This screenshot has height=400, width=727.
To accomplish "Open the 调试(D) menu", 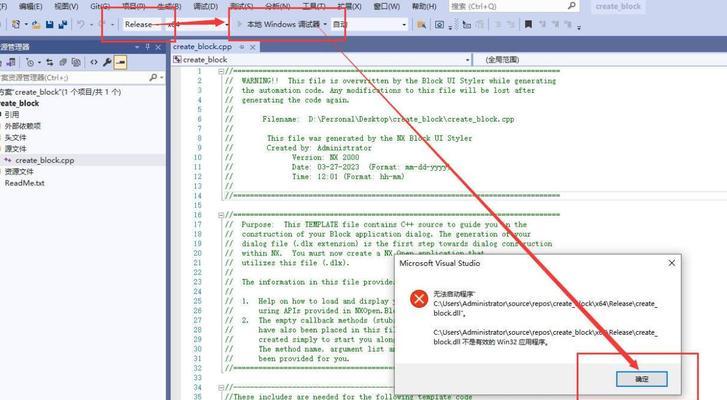I will 205,6.
